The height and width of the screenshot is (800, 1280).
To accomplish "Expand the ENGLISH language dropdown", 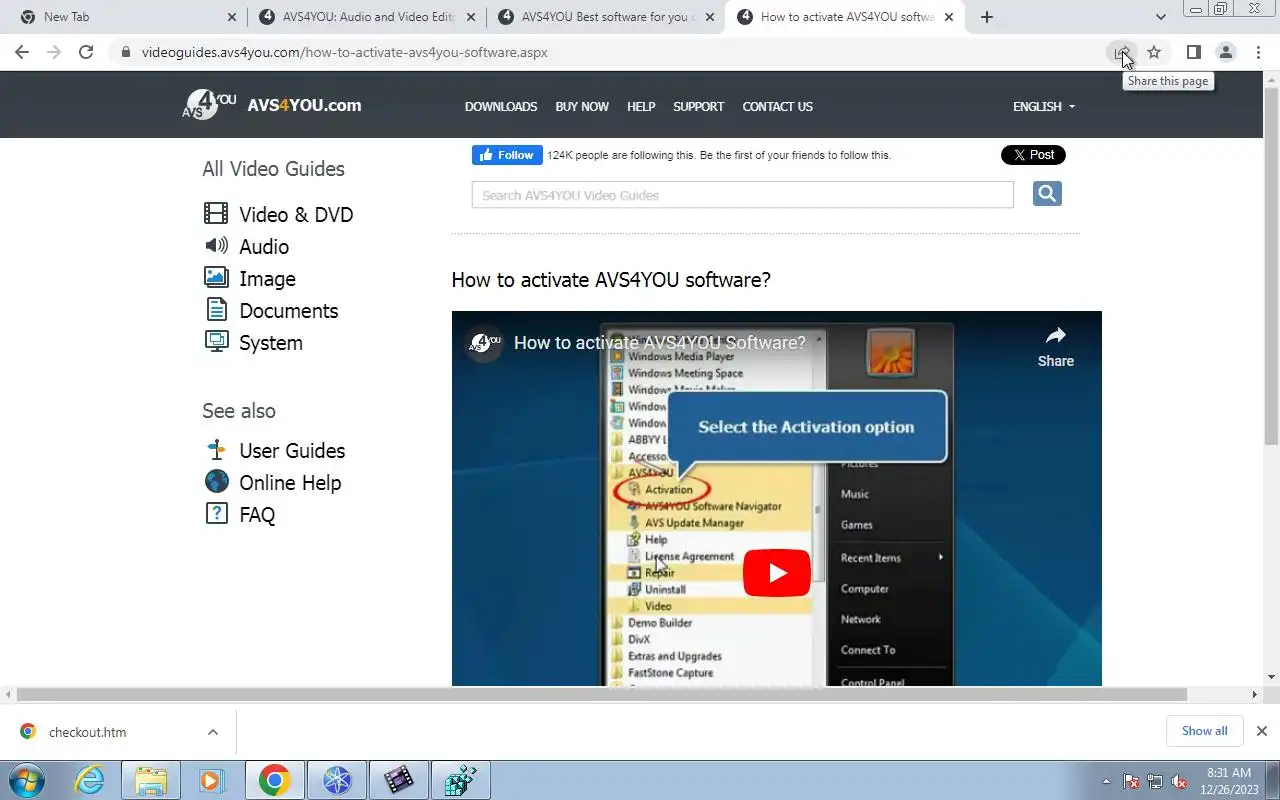I will [x=1044, y=106].
